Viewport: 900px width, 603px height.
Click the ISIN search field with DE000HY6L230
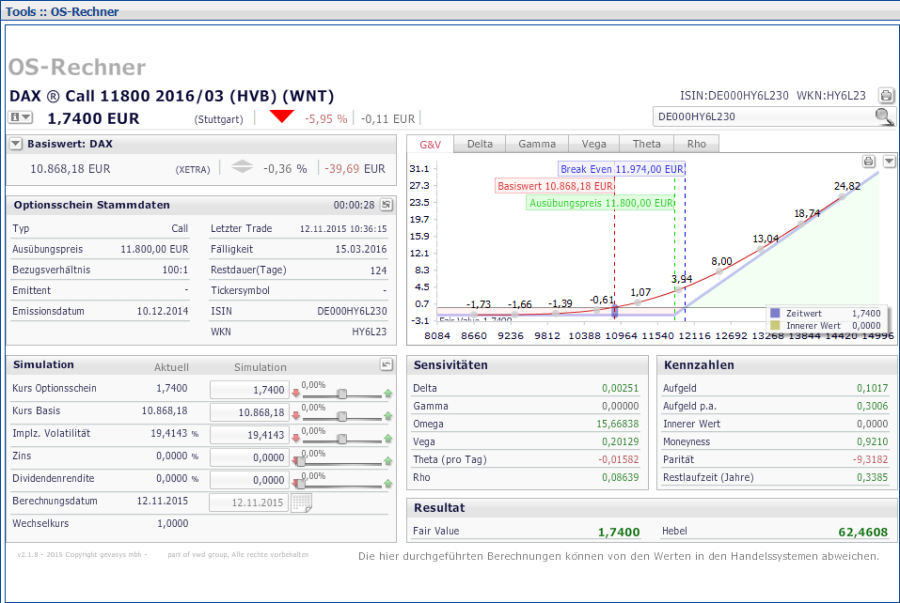coord(760,117)
